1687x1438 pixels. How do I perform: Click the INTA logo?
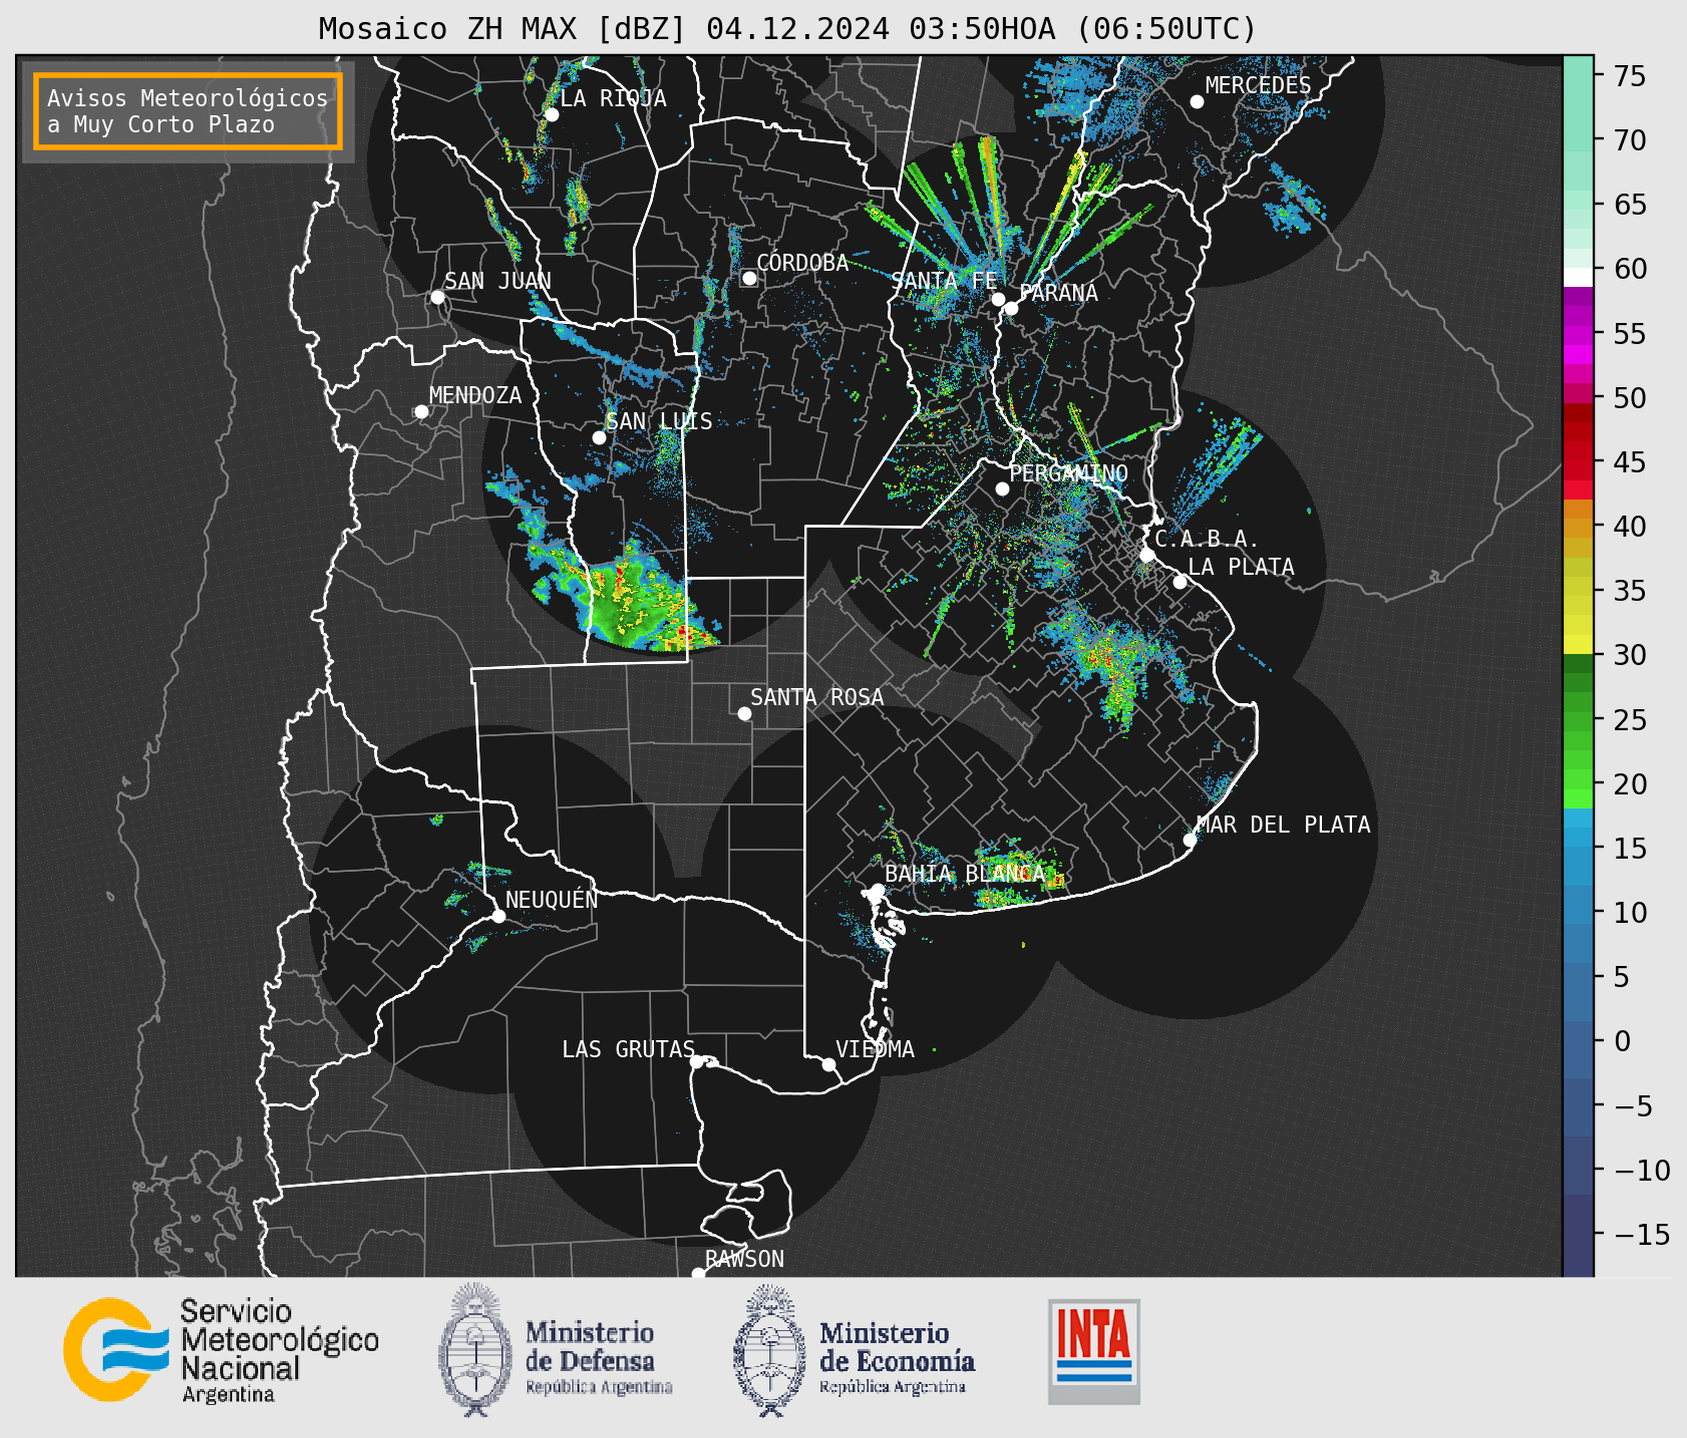(1094, 1351)
